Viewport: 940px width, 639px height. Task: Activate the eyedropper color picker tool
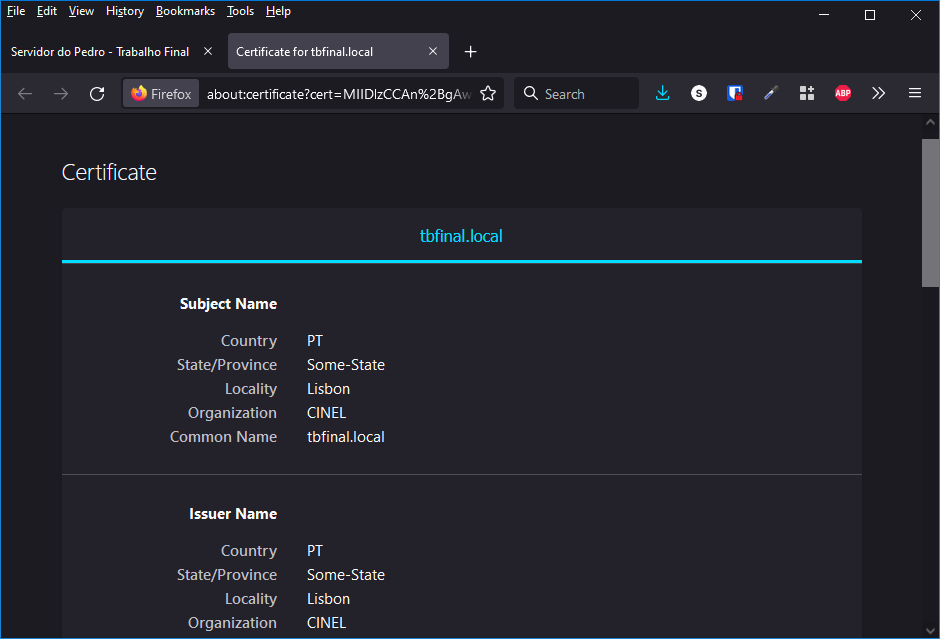coord(770,93)
